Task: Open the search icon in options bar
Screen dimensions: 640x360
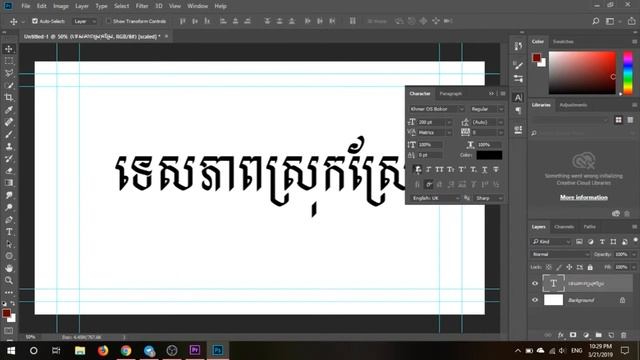Action: click(596, 21)
